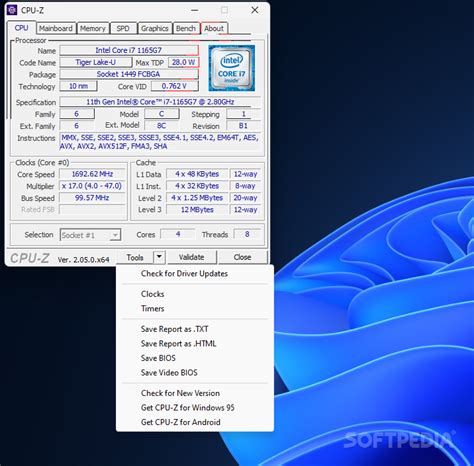This screenshot has height=466, width=474.
Task: Choose Check for New Version
Action: (x=180, y=393)
